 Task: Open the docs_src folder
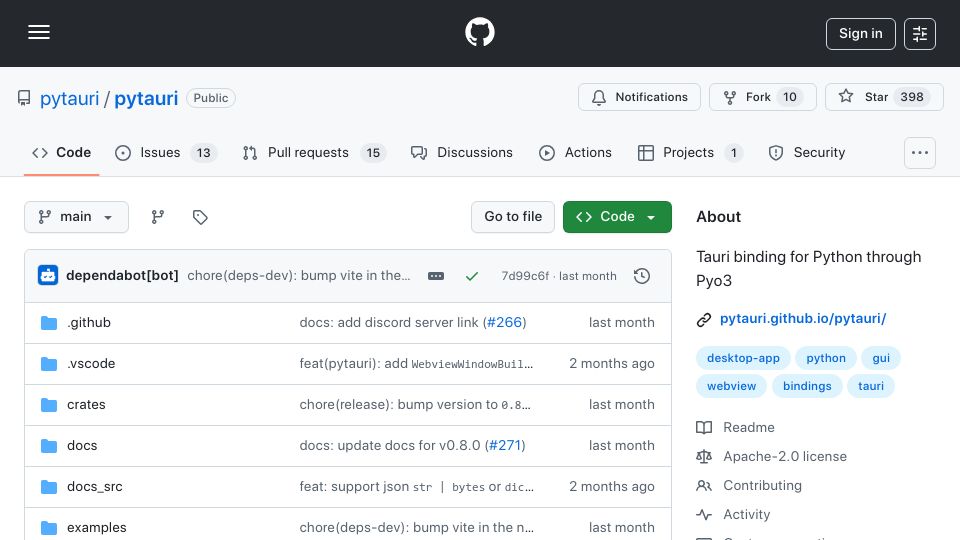pos(95,487)
